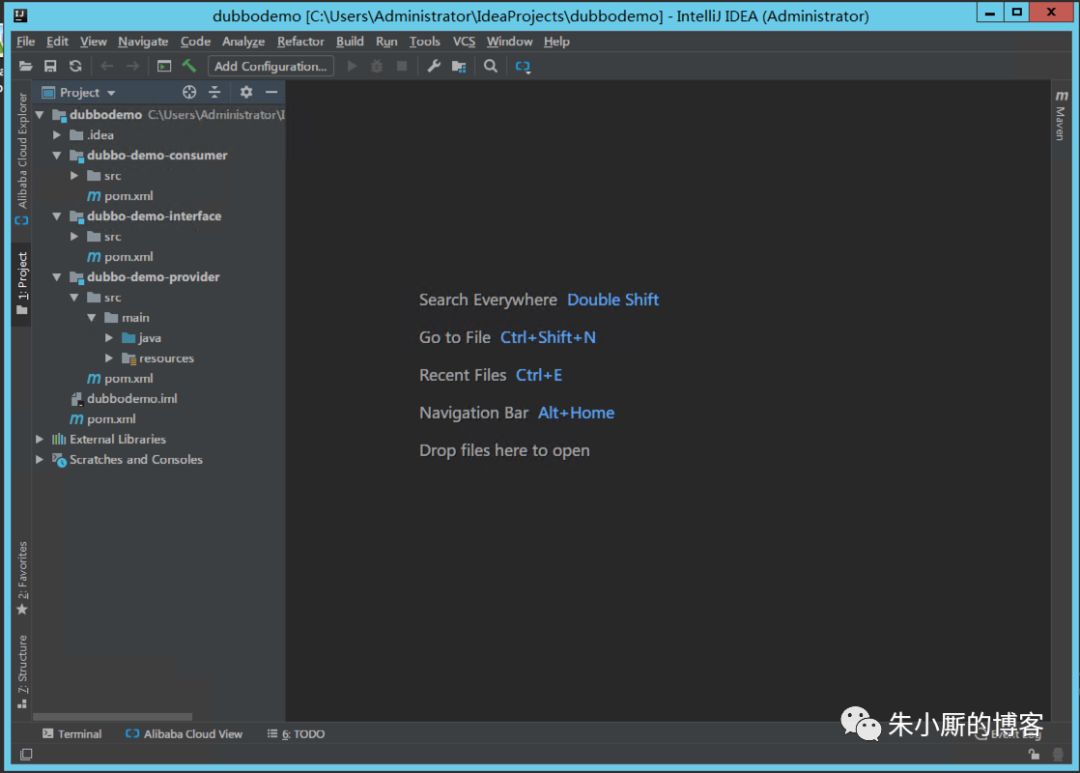This screenshot has height=773, width=1080.
Task: Open the Tools menu
Action: tap(424, 41)
